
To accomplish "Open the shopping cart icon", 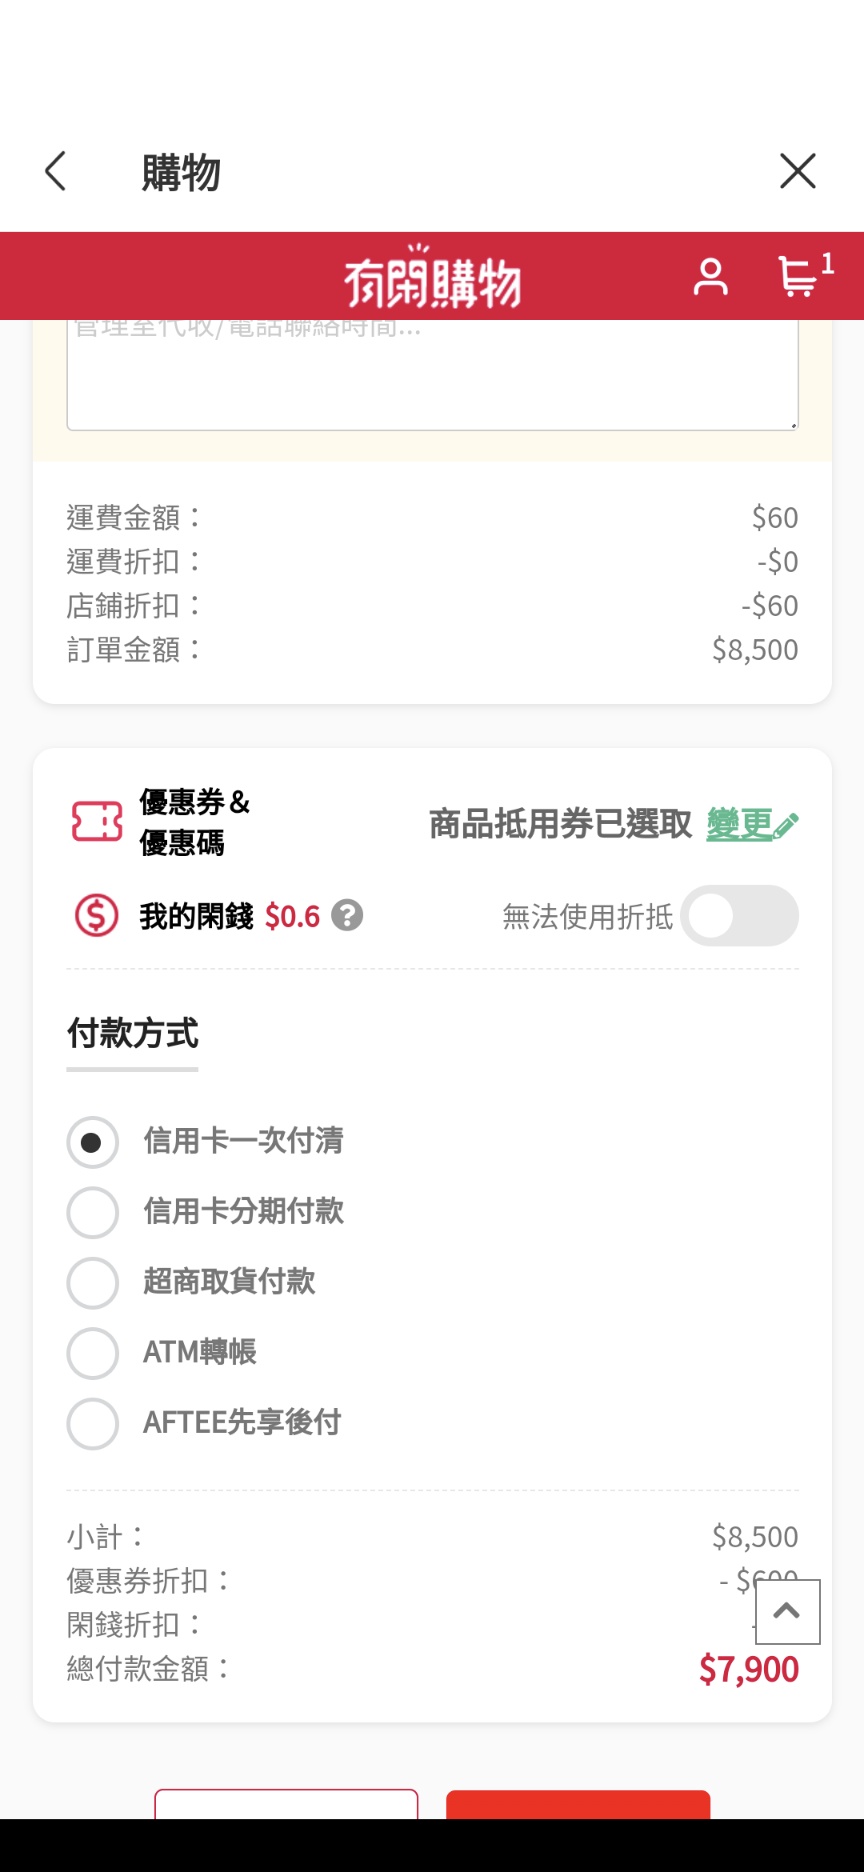I will 798,277.
